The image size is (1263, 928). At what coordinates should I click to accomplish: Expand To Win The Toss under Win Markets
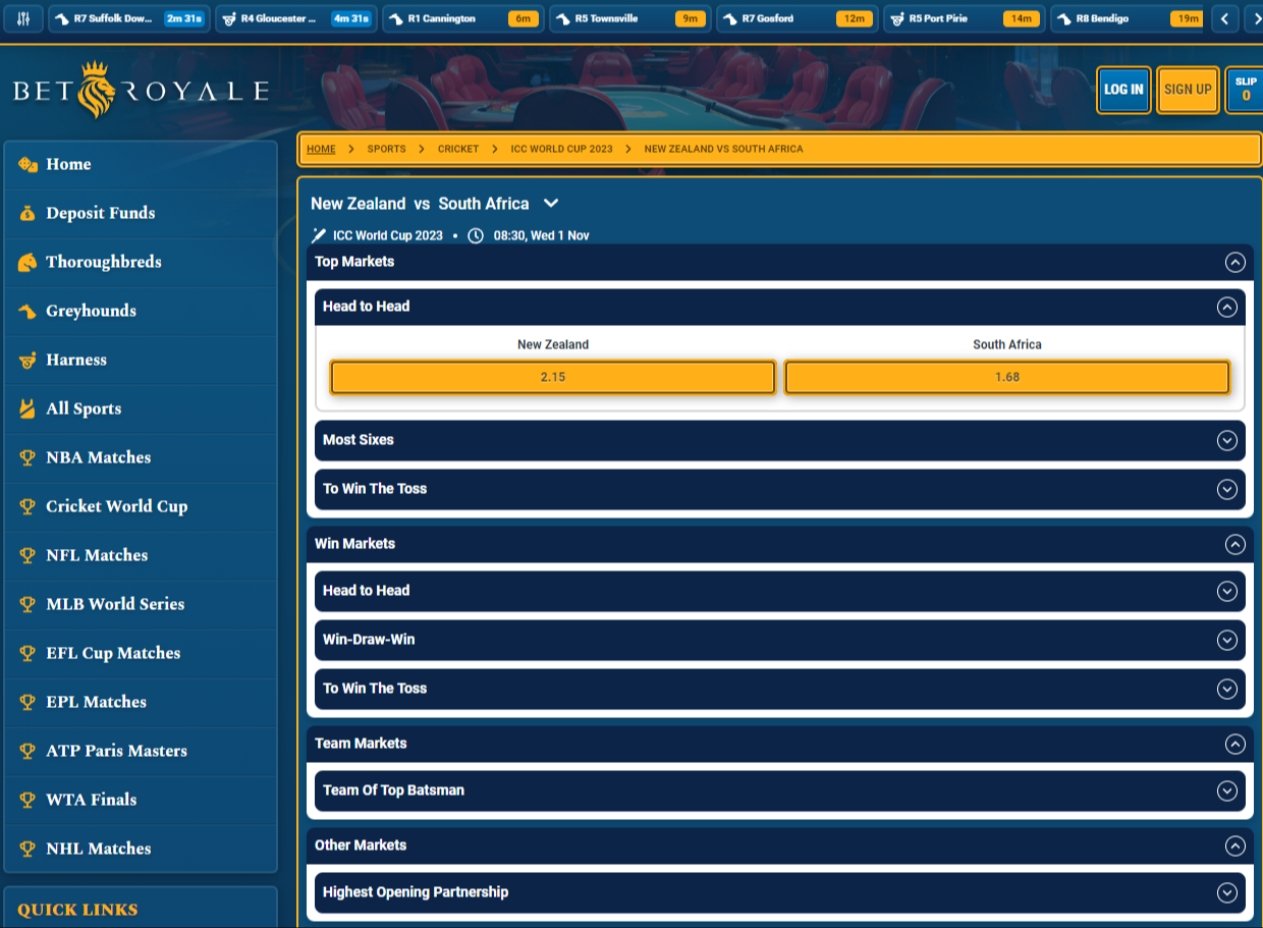pyautogui.click(x=1227, y=689)
